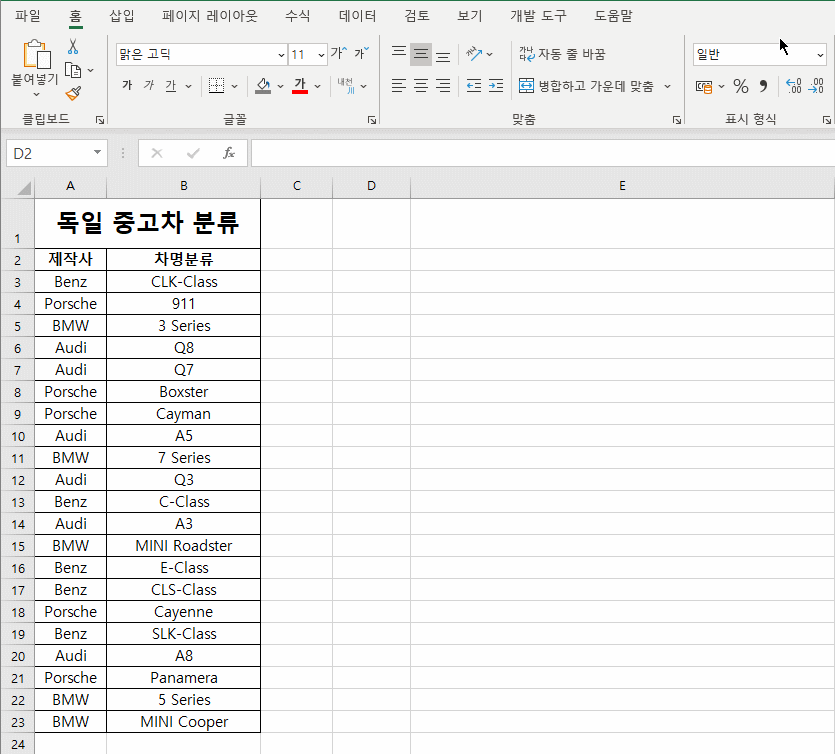The width and height of the screenshot is (835, 754).
Task: Switch to the 데이터 tab
Action: (358, 16)
